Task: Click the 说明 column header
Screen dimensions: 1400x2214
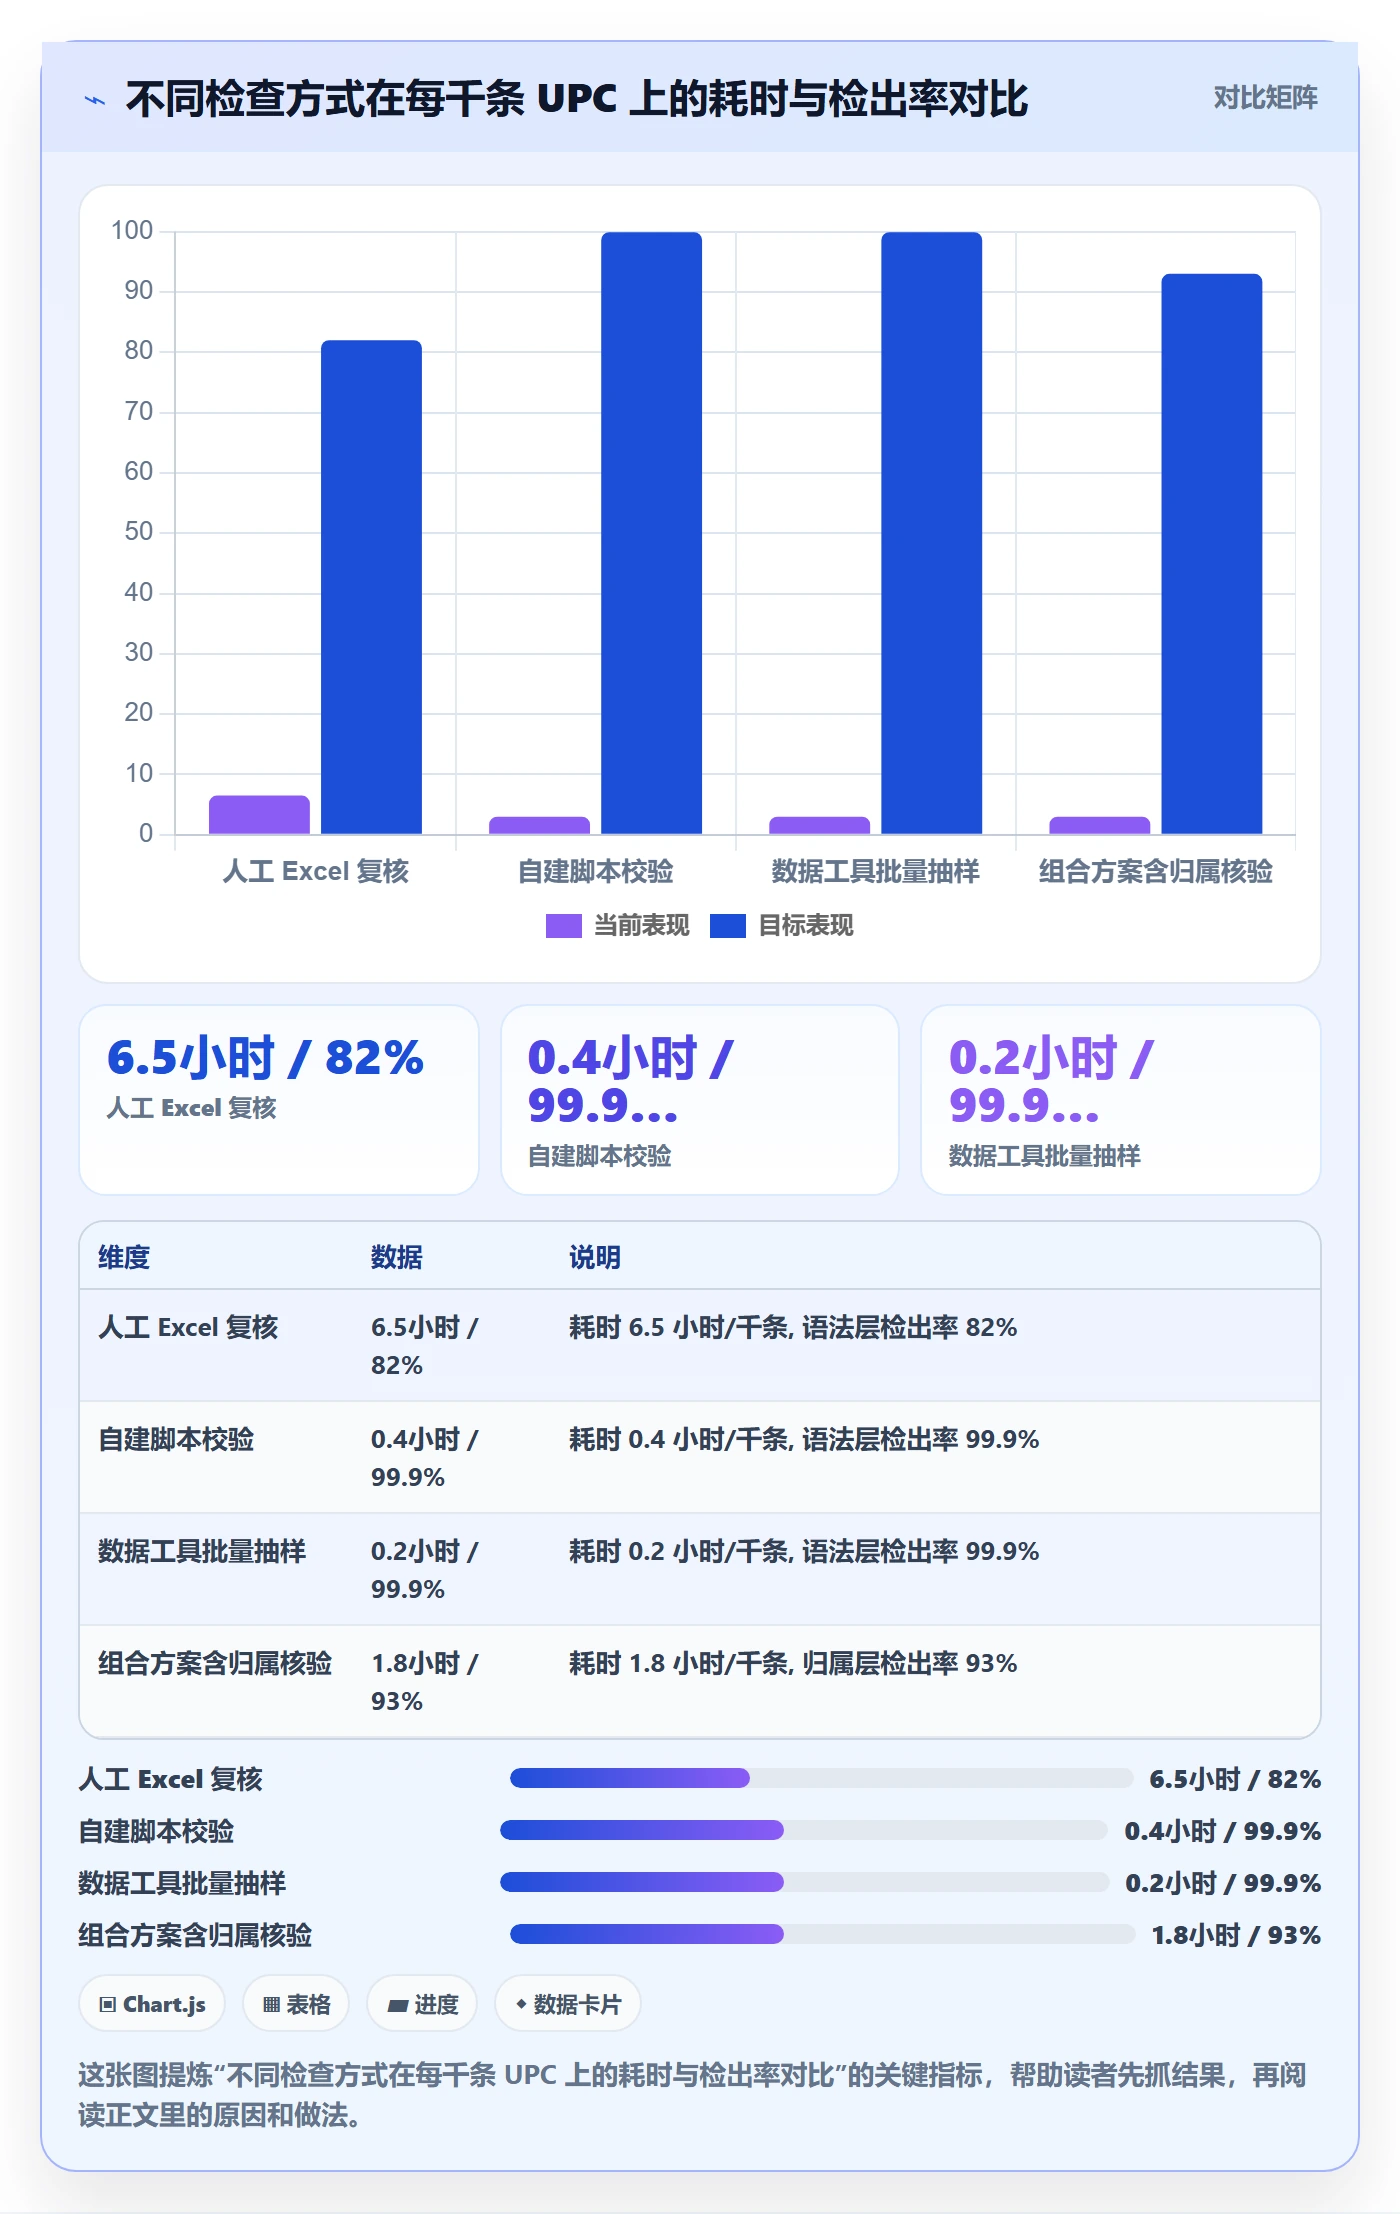Action: pyautogui.click(x=595, y=1257)
